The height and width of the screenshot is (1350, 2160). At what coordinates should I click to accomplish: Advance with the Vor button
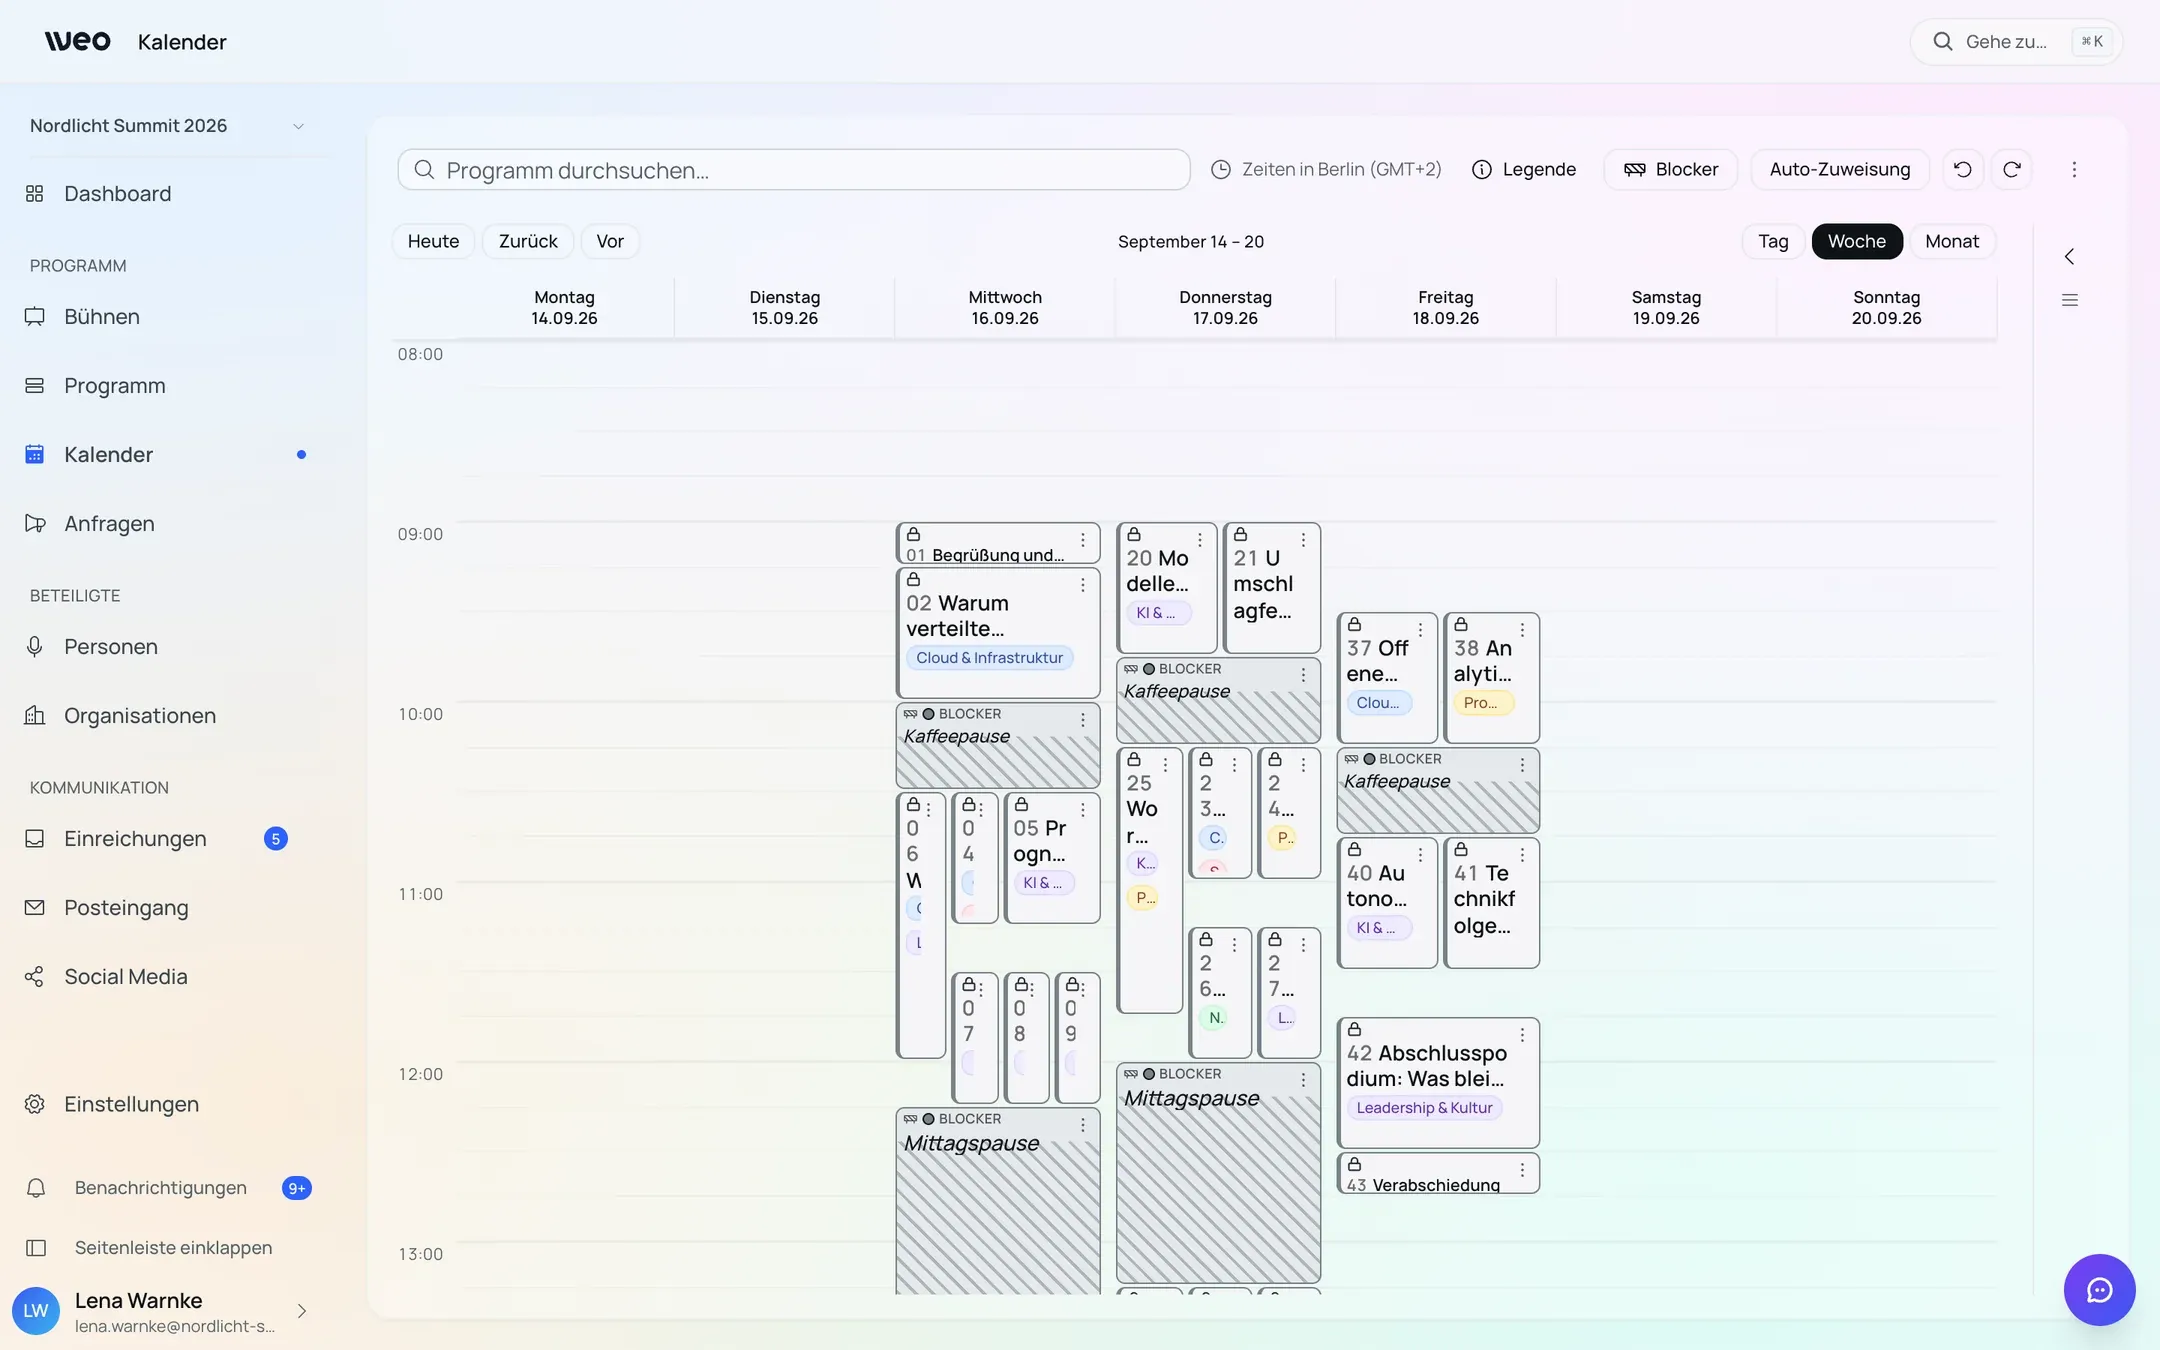[610, 242]
